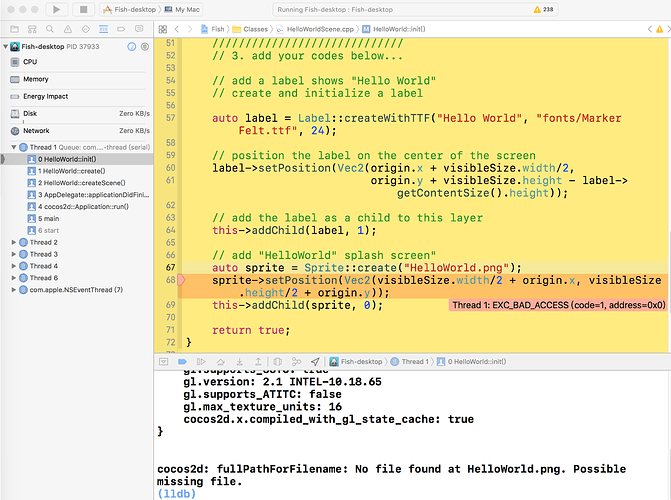Select stack frame 4 cocos2d::Application::run()
671x500 pixels.
(x=77, y=207)
